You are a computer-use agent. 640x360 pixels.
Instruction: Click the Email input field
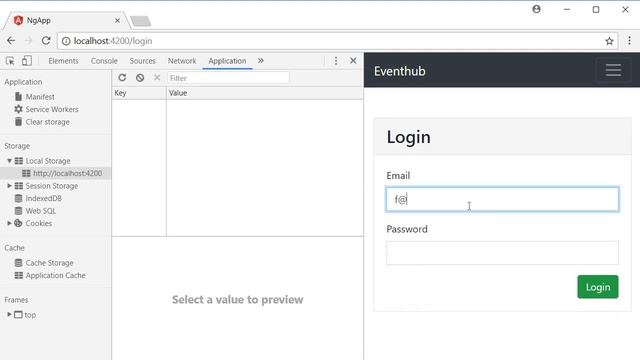(x=502, y=199)
